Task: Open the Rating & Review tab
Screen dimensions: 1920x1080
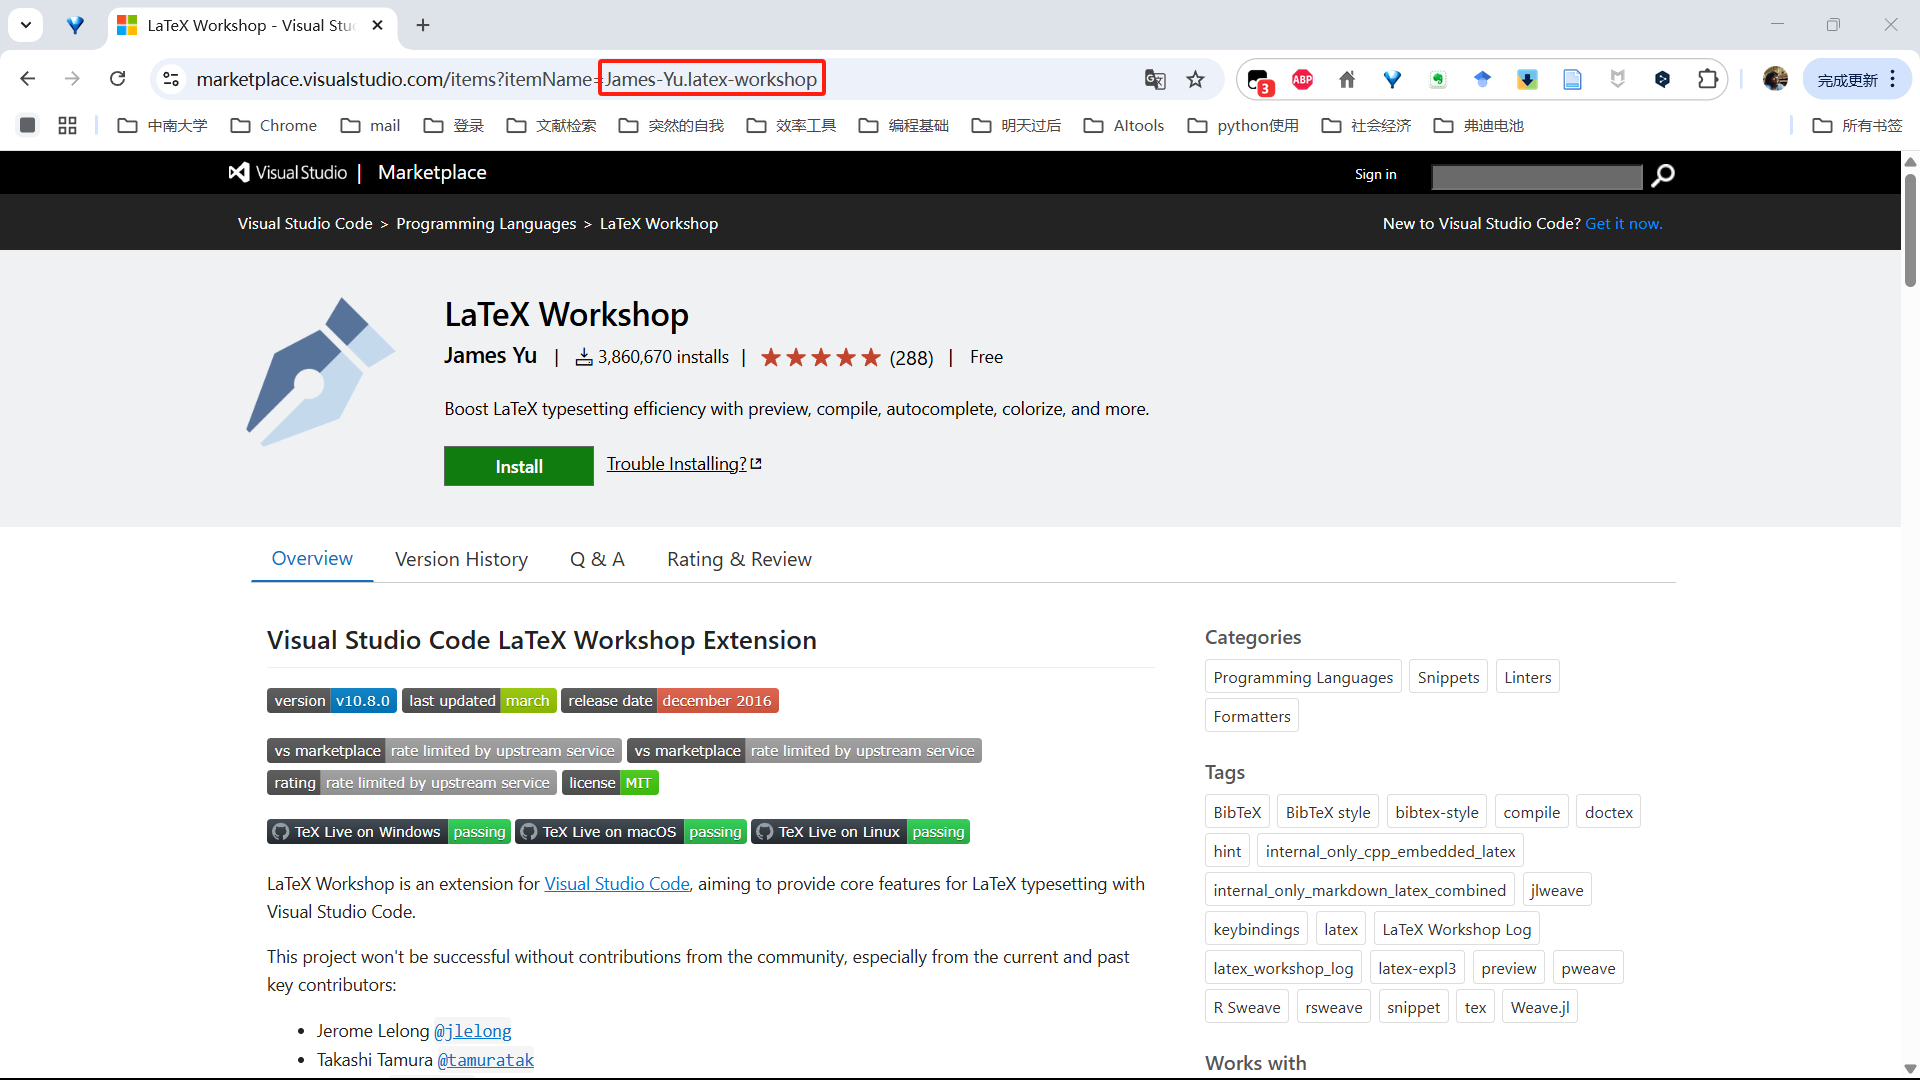Action: pos(739,559)
